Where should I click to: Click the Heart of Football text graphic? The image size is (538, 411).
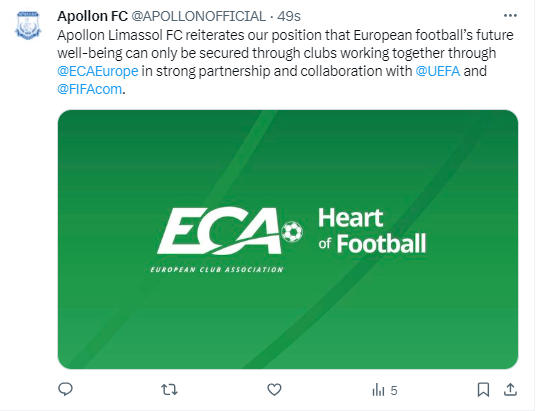point(372,231)
